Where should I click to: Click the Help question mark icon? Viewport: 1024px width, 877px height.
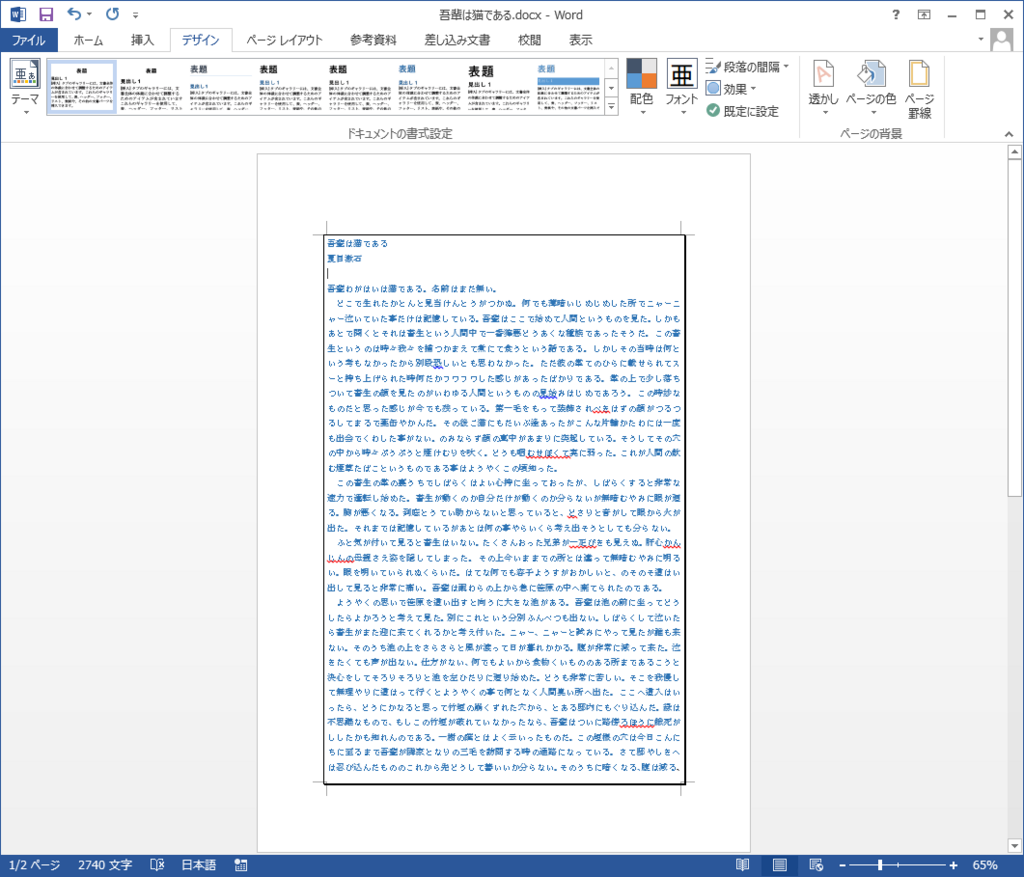coord(895,14)
